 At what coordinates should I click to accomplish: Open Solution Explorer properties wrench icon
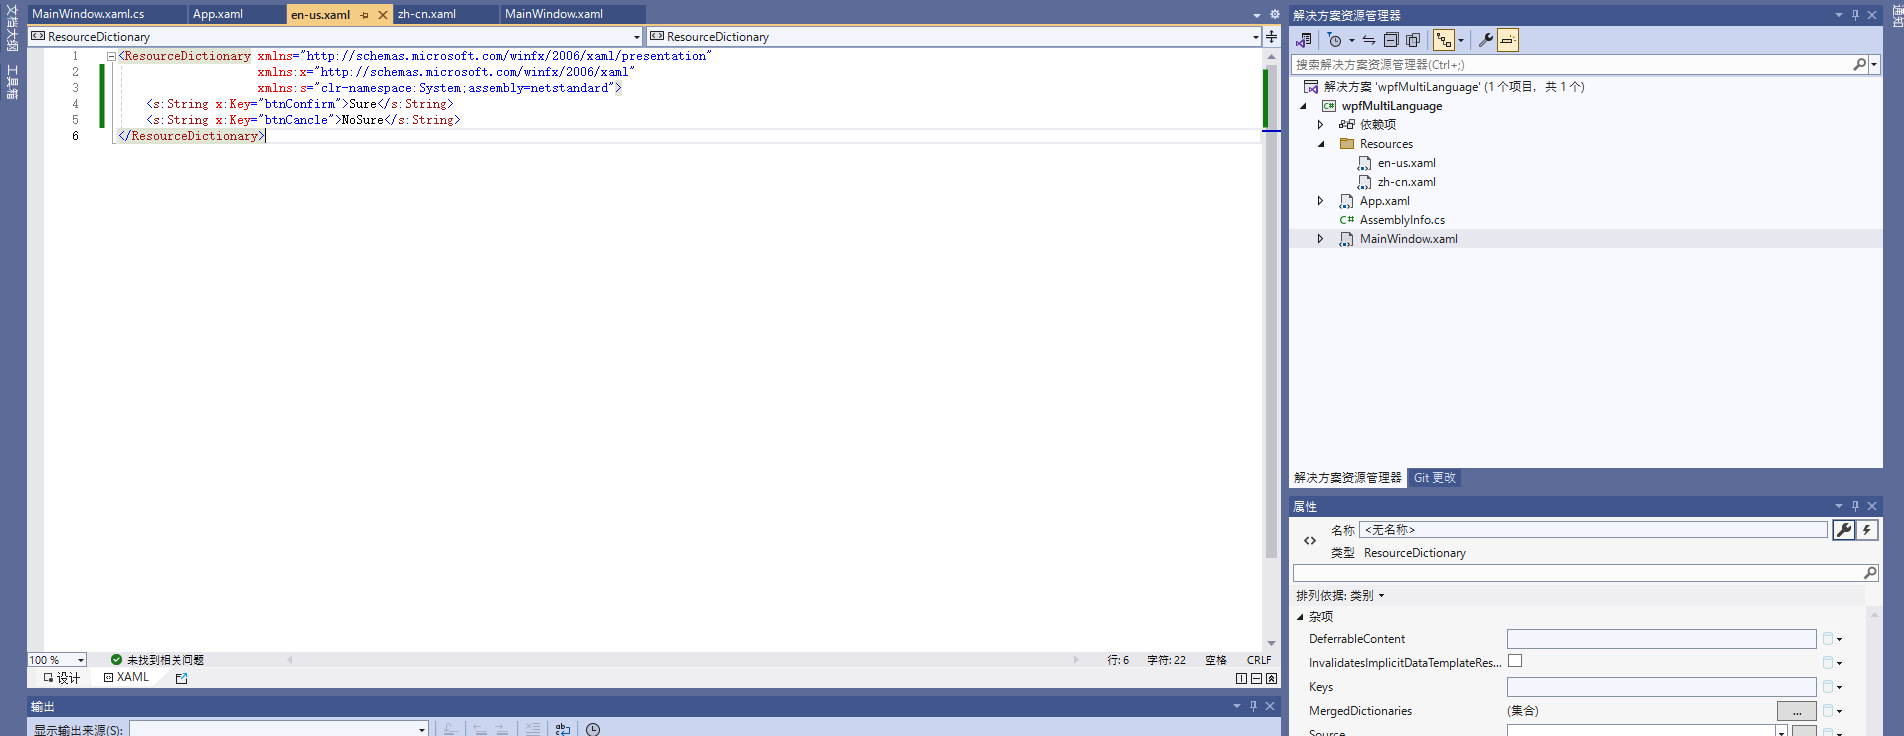click(x=1486, y=40)
